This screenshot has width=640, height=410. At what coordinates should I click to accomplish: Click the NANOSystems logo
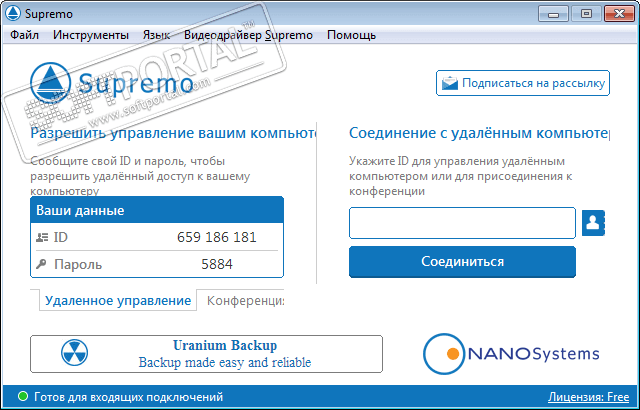pos(511,353)
